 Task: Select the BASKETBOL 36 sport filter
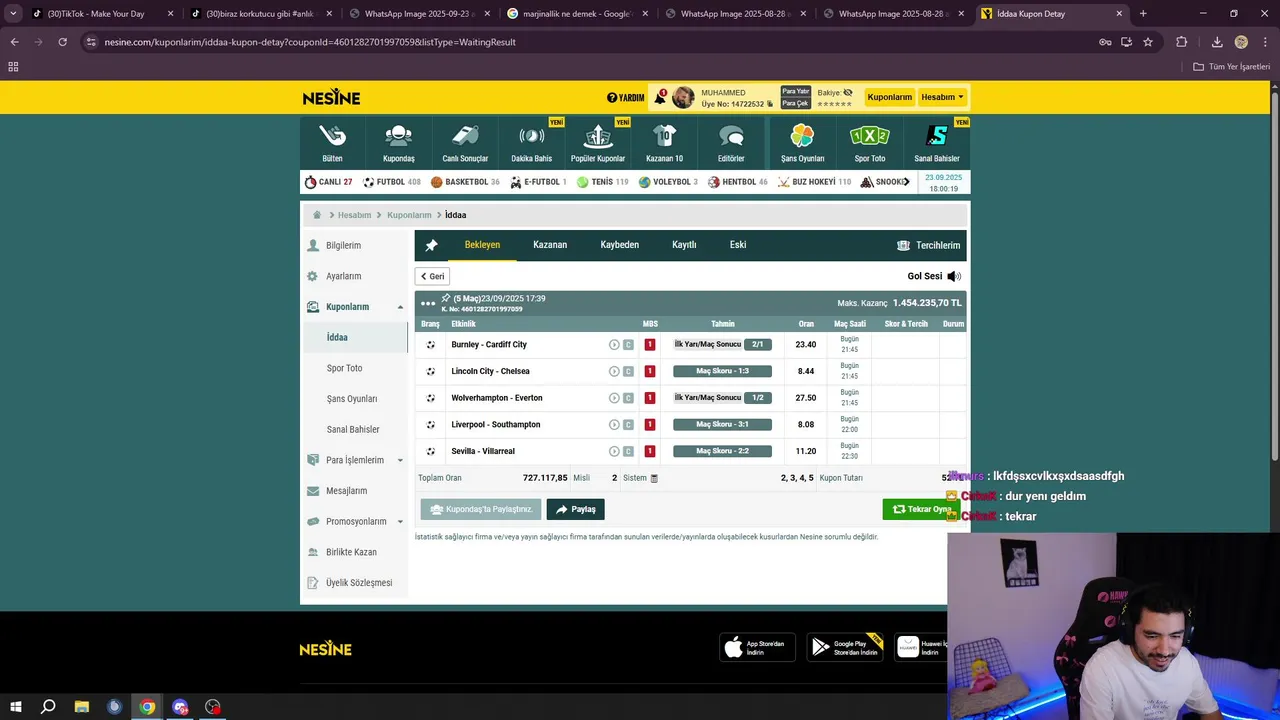coord(465,182)
